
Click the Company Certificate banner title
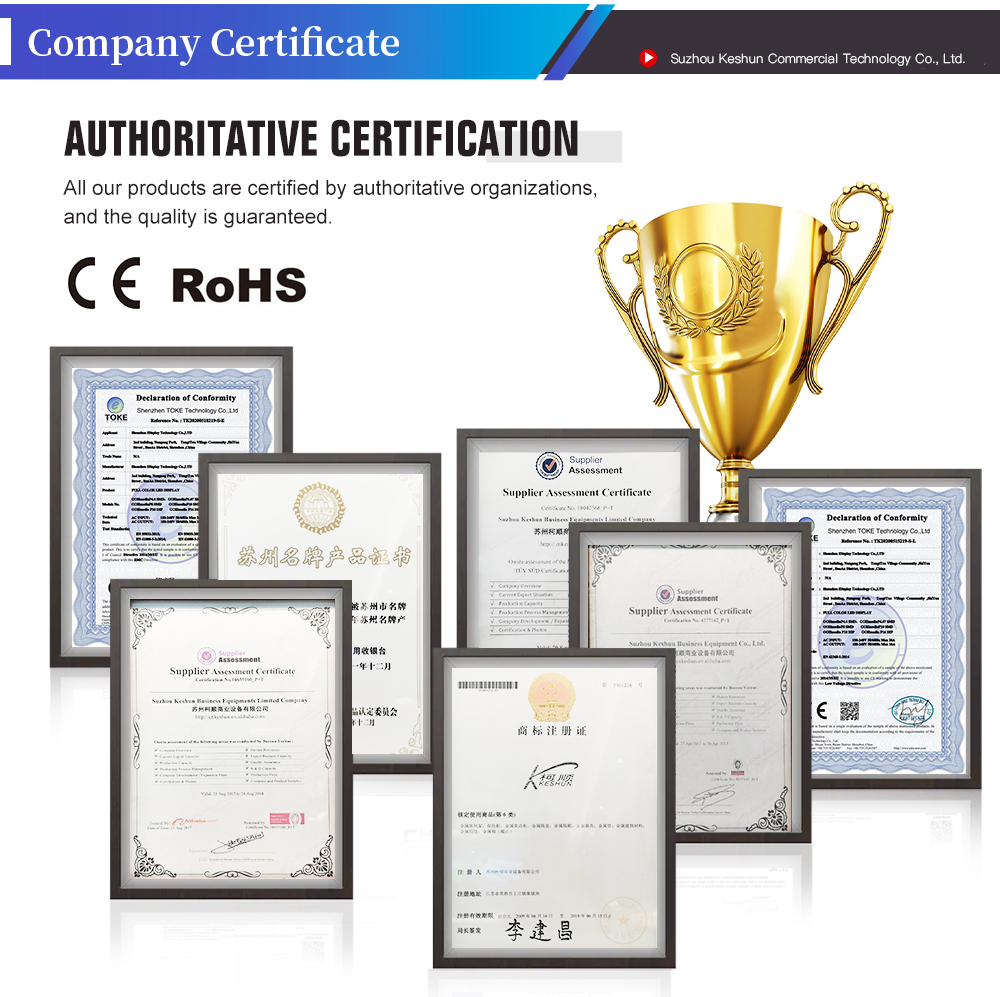[x=214, y=43]
